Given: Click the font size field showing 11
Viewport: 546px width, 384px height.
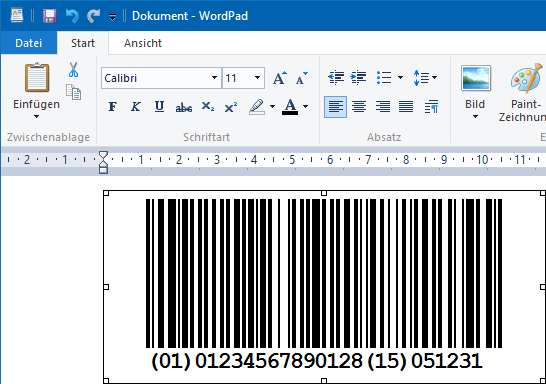Looking at the screenshot, I should (237, 78).
